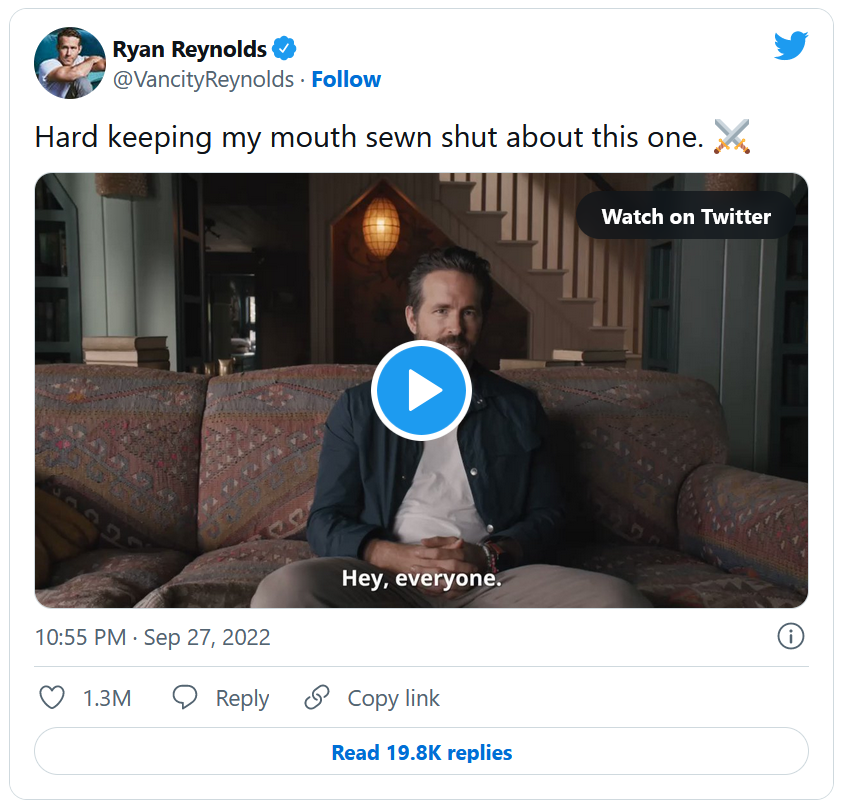
Task: Click the Twitter bird logo
Action: click(x=790, y=46)
